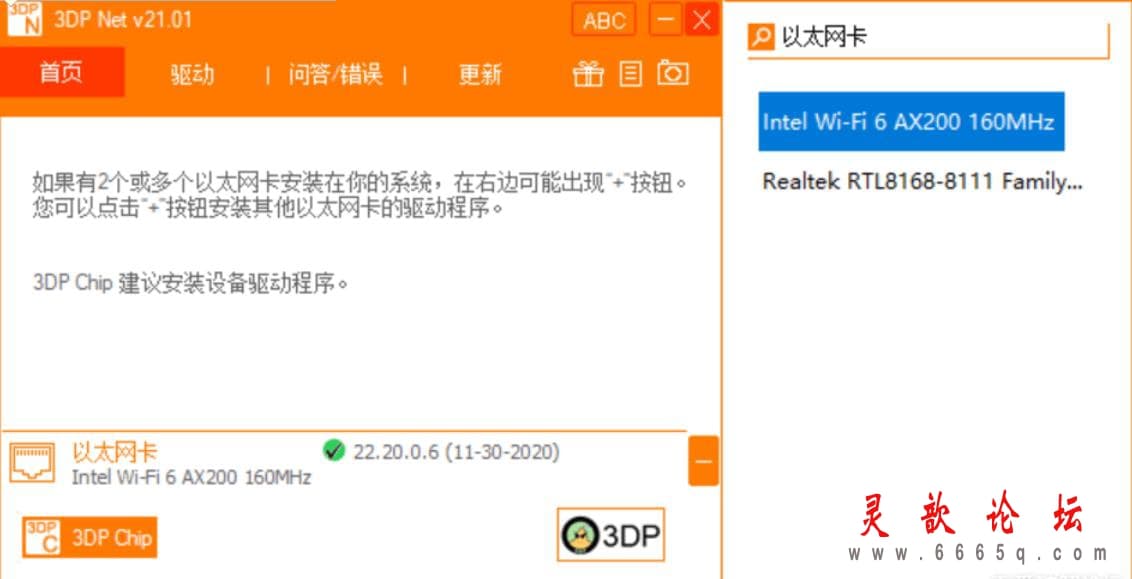Image resolution: width=1132 pixels, height=579 pixels.
Task: Open the document list icon
Action: pos(630,74)
